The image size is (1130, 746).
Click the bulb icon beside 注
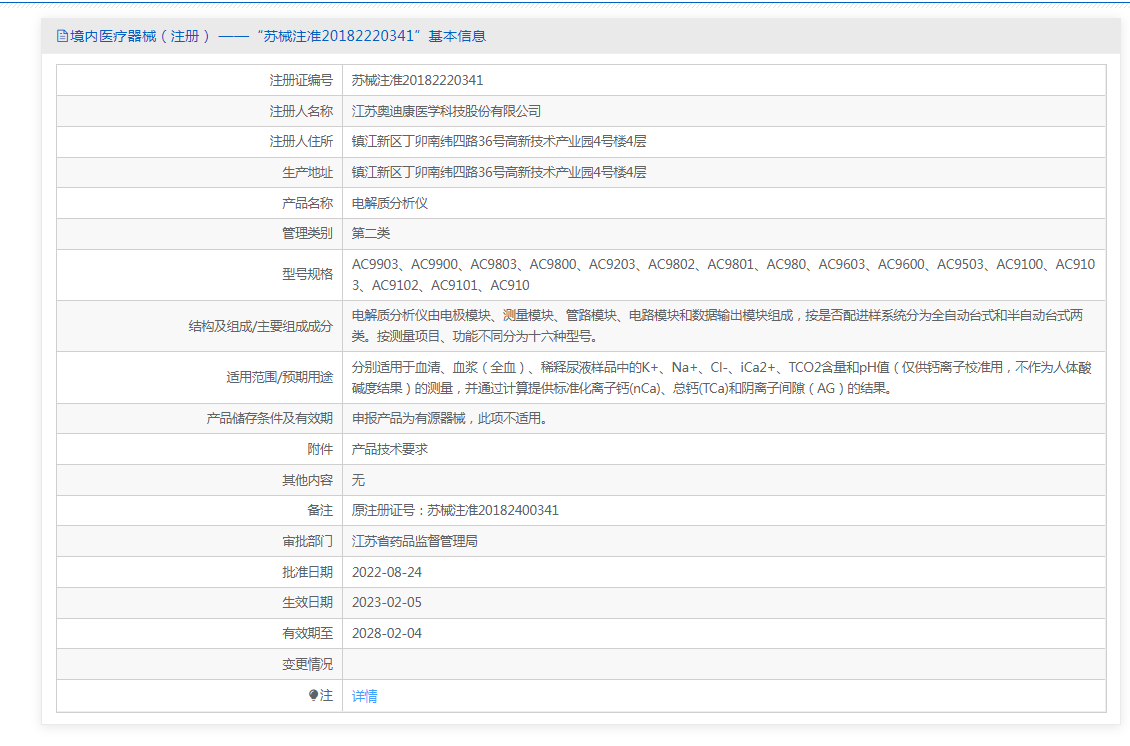(313, 695)
